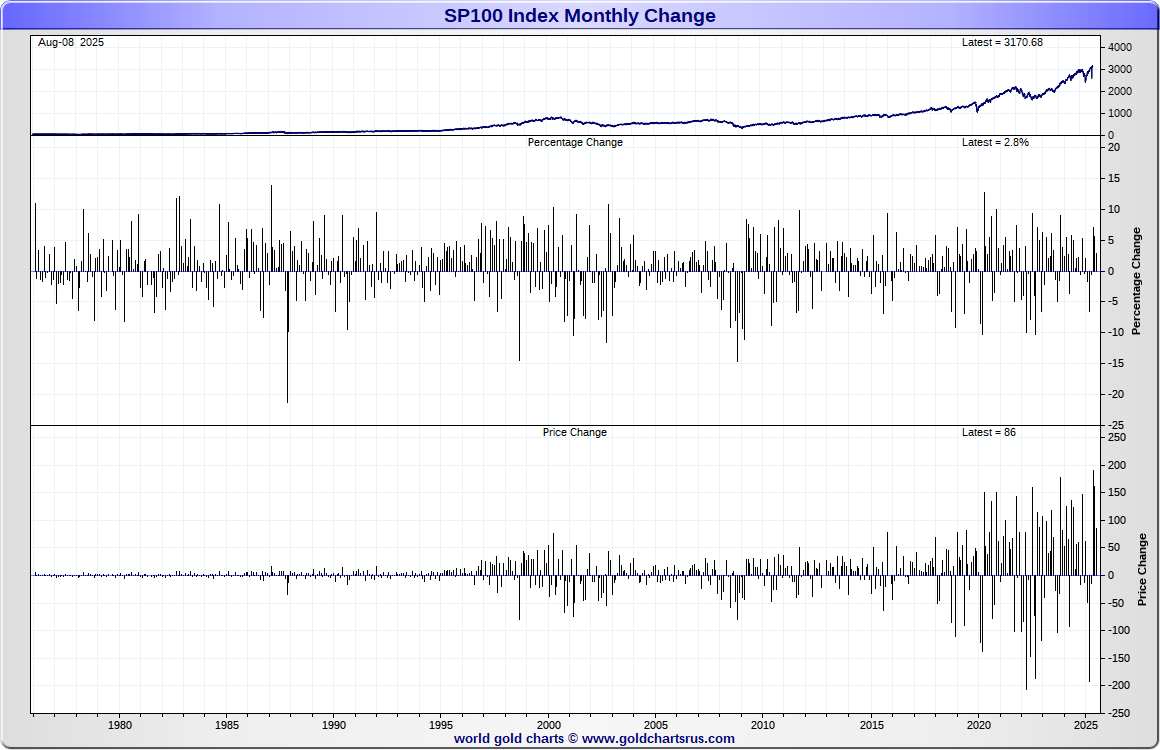The width and height of the screenshot is (1160, 750).
Task: Click the 20 percentage axis value
Action: (x=1114, y=148)
